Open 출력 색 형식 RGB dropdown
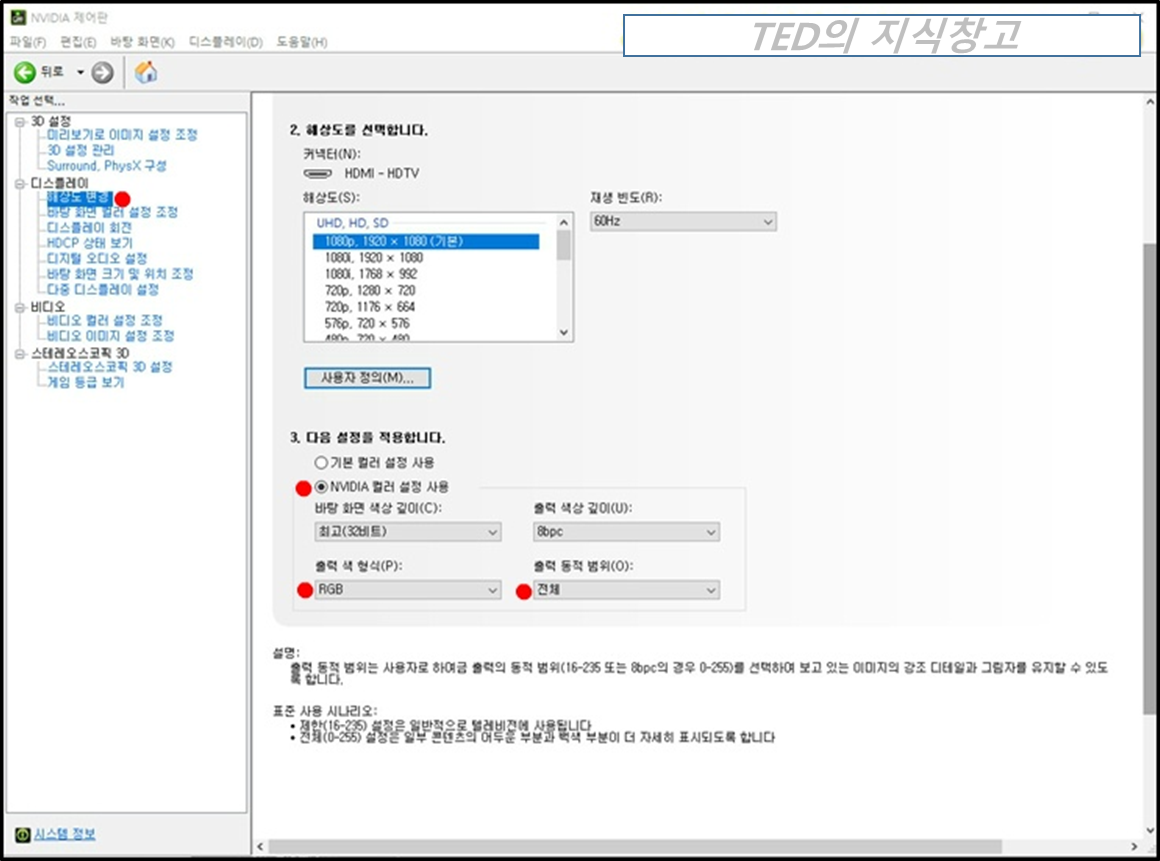 (408, 590)
